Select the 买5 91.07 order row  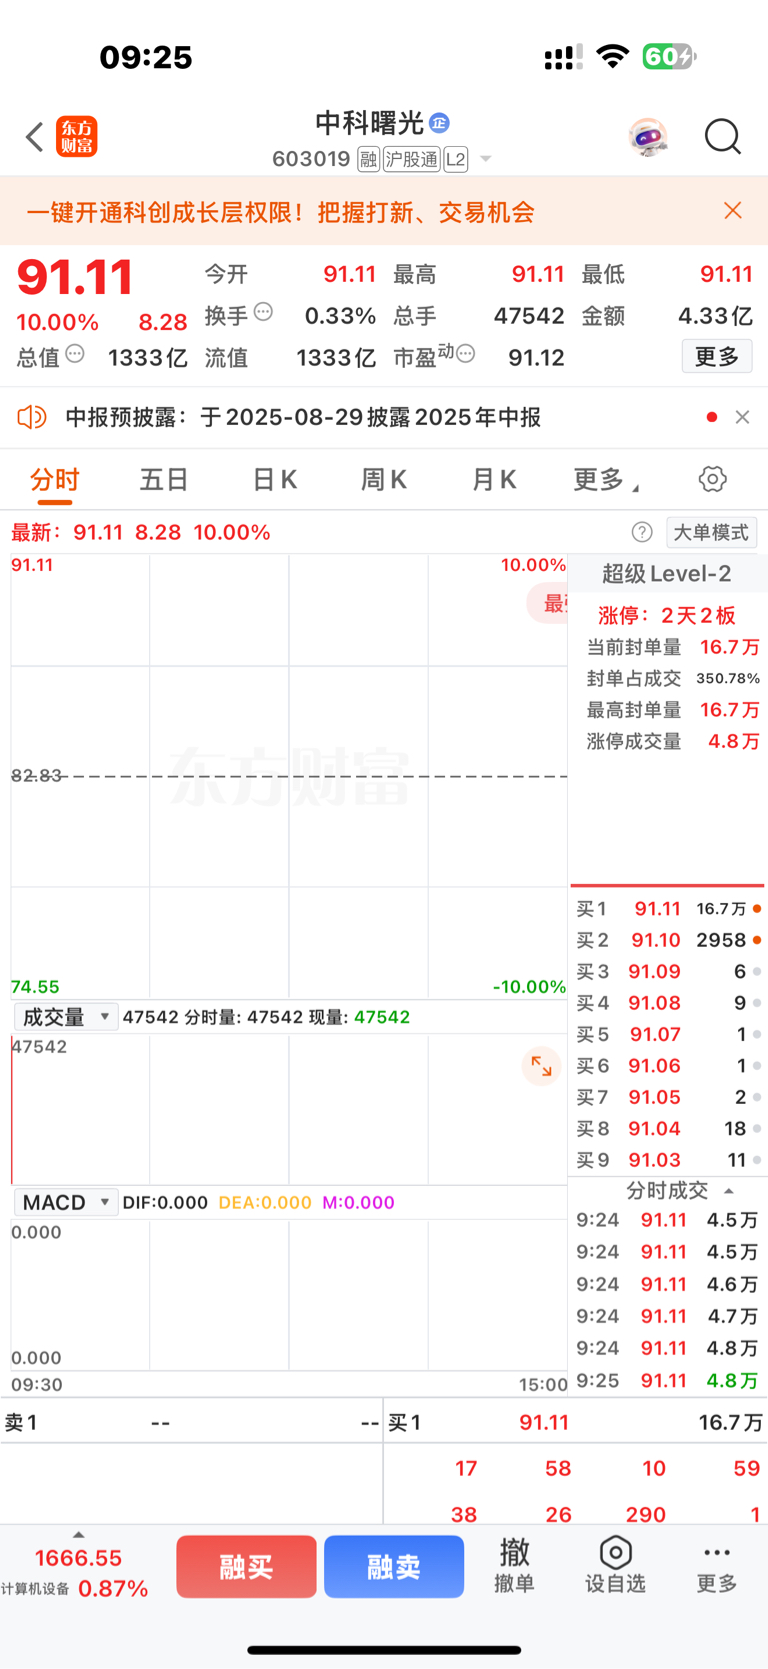[x=668, y=1034]
